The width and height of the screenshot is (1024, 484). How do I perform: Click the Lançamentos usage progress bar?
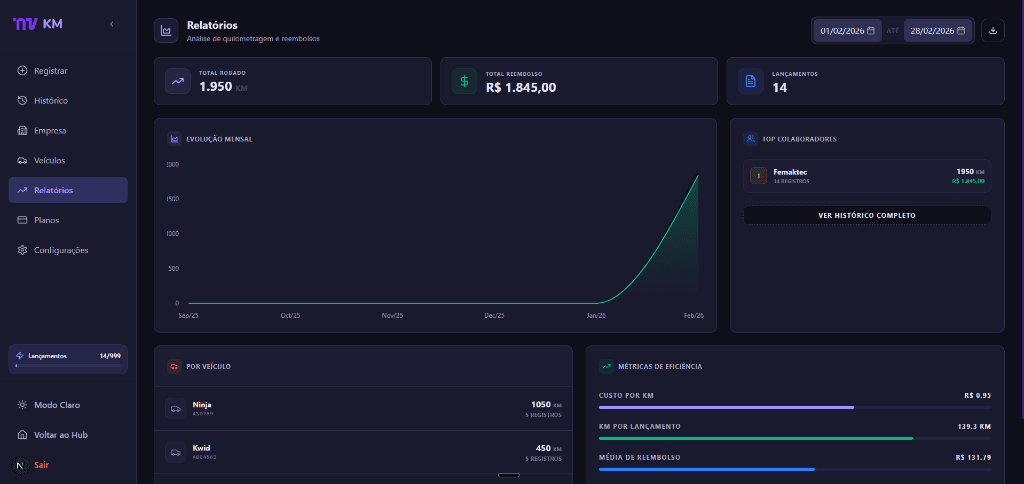[x=67, y=366]
